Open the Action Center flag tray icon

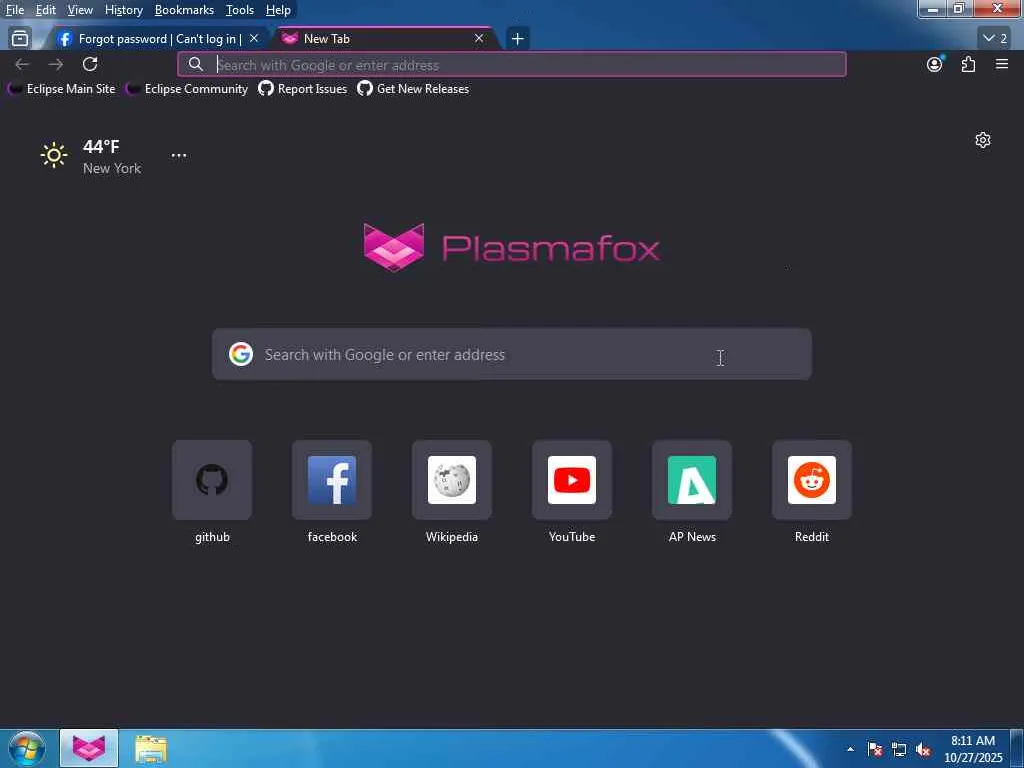(875, 749)
